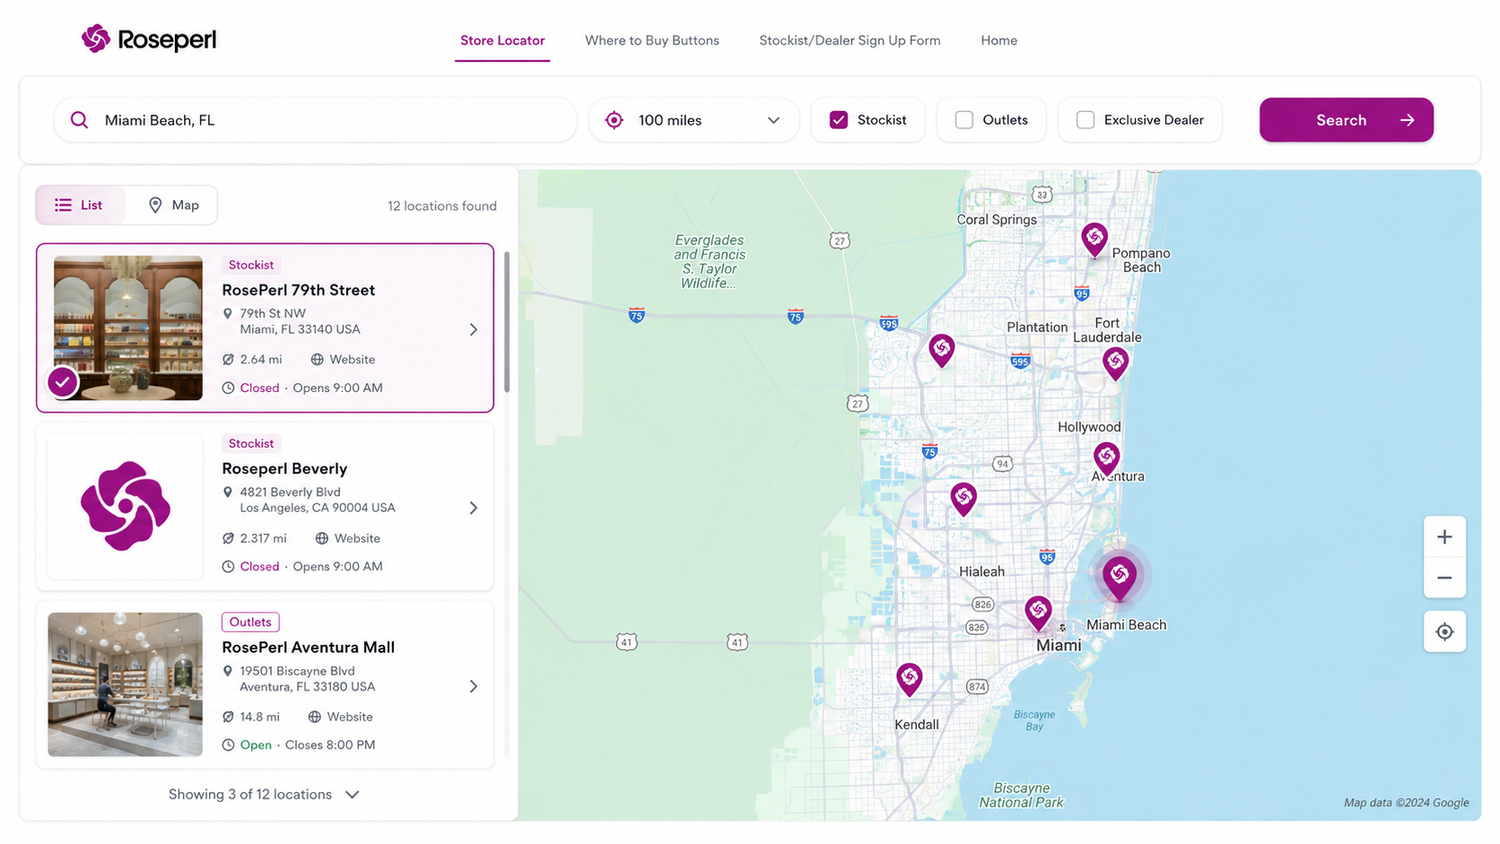This screenshot has width=1500, height=844.
Task: Click the 'Map data ©2024 Google' attribution
Action: pos(1406,802)
